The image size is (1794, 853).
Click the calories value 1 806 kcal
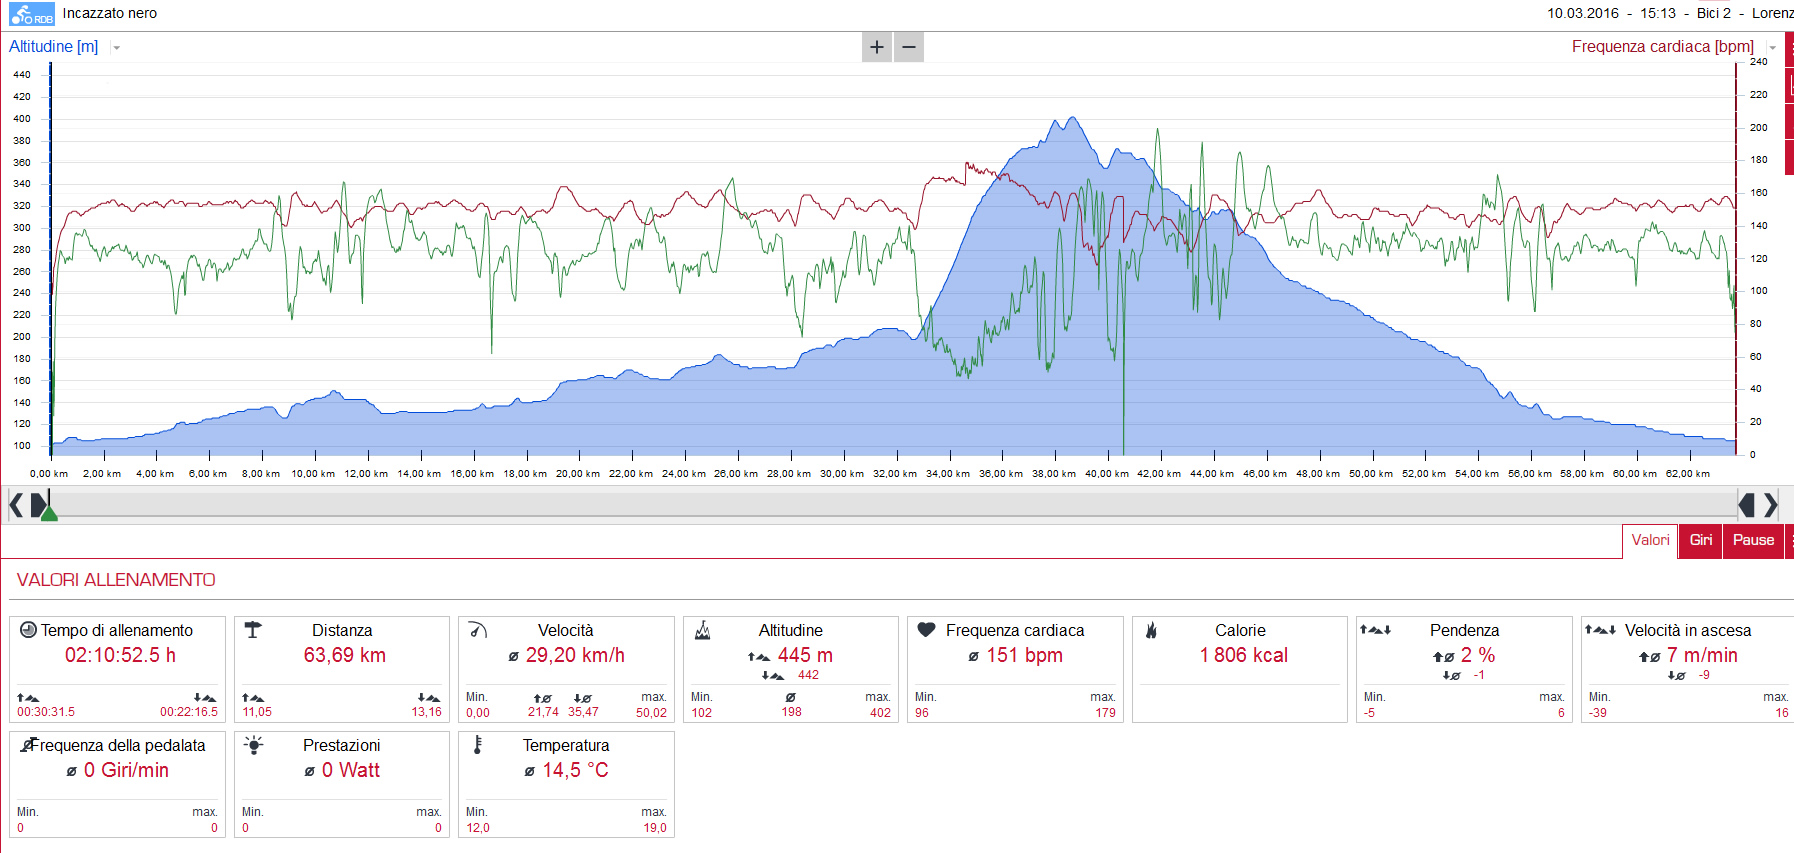coord(1244,655)
